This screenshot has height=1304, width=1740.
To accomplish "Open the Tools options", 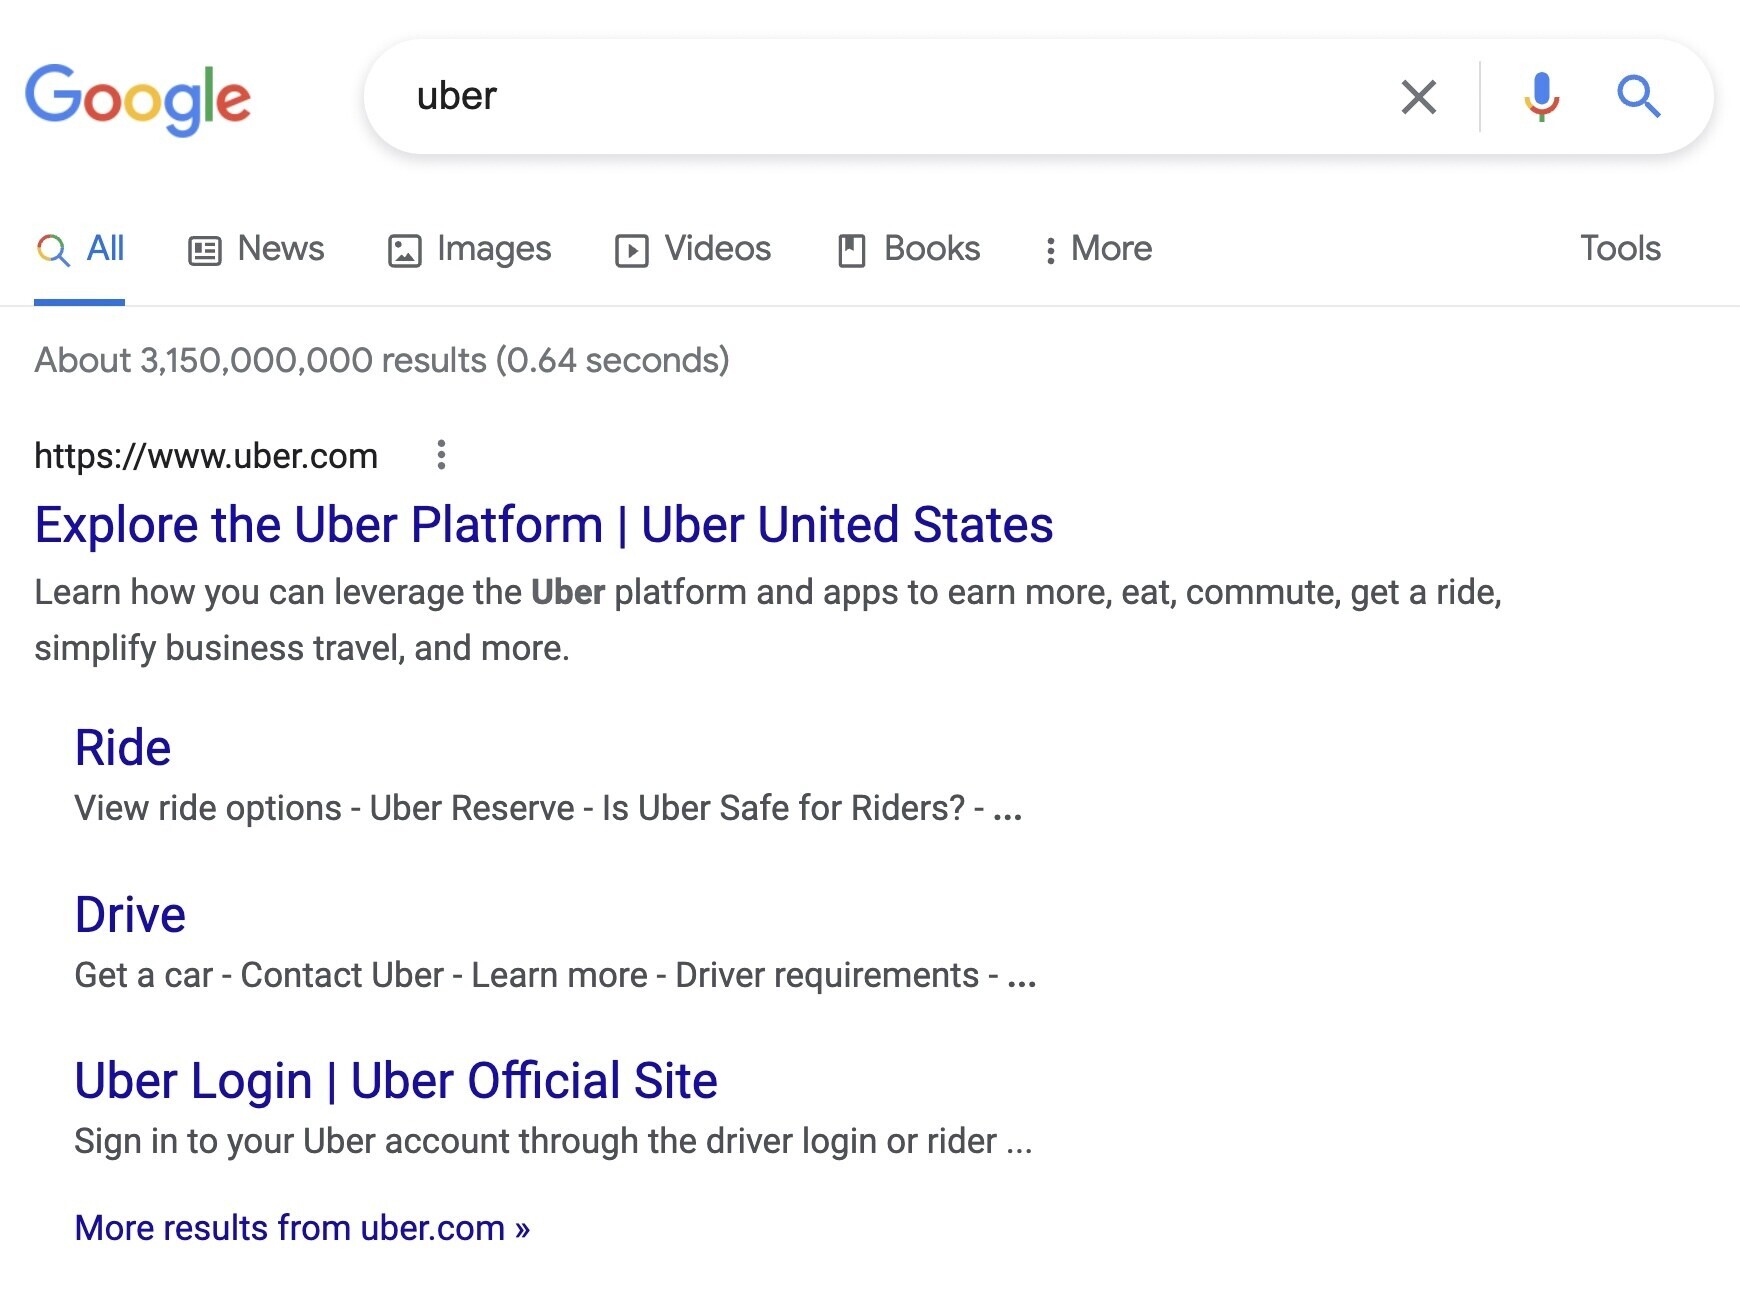I will [x=1620, y=248].
